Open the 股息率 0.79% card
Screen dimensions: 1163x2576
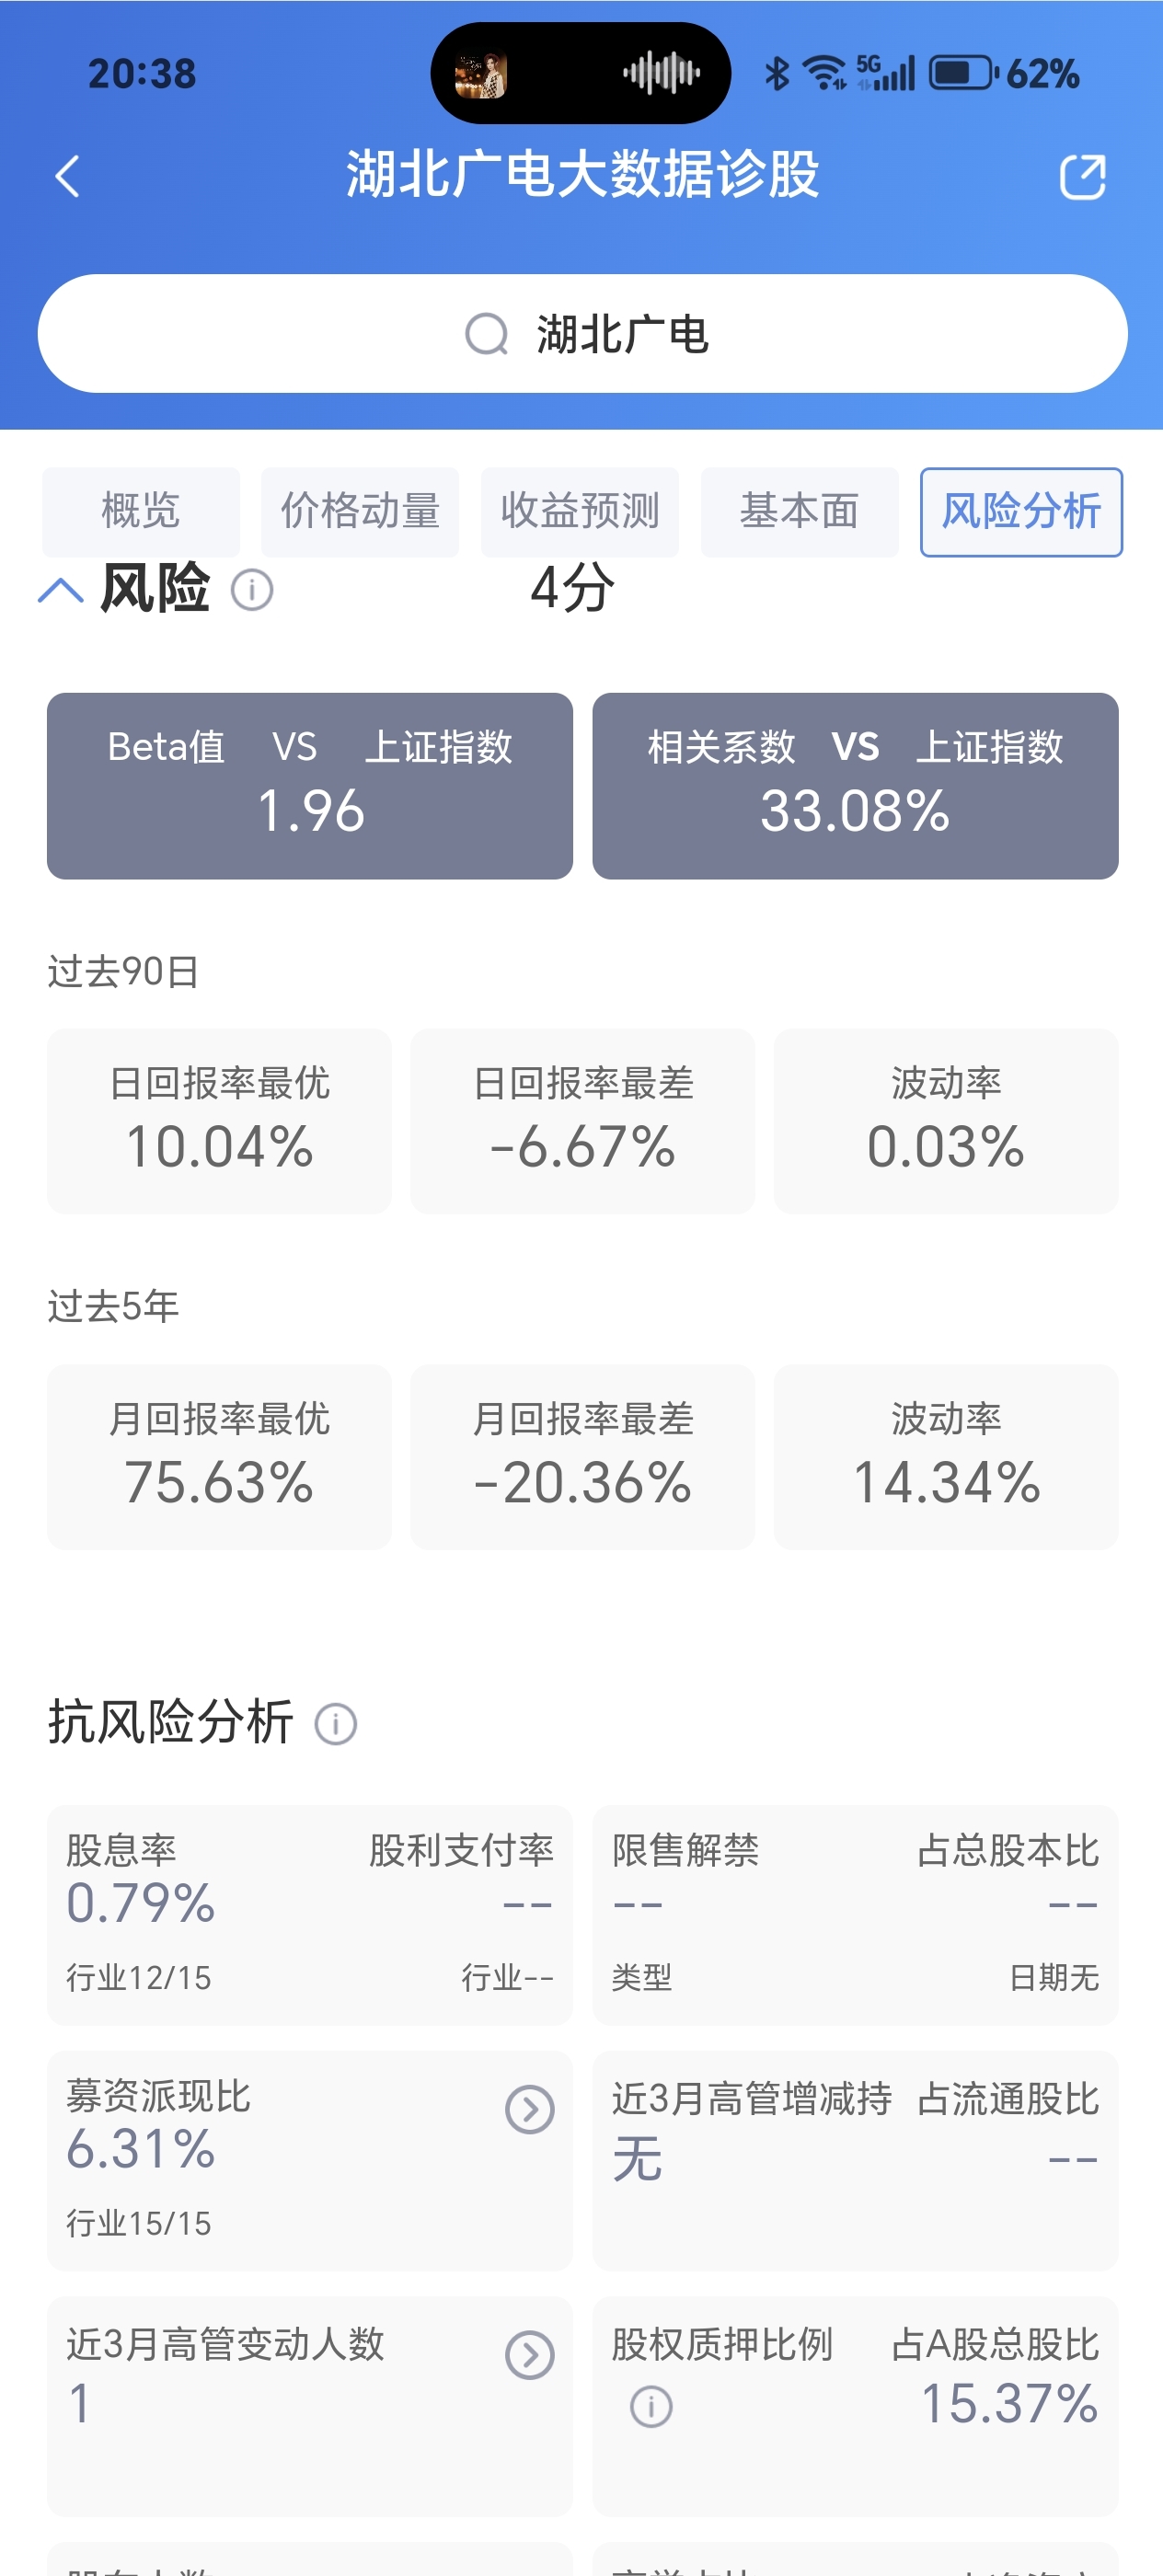(310, 1915)
